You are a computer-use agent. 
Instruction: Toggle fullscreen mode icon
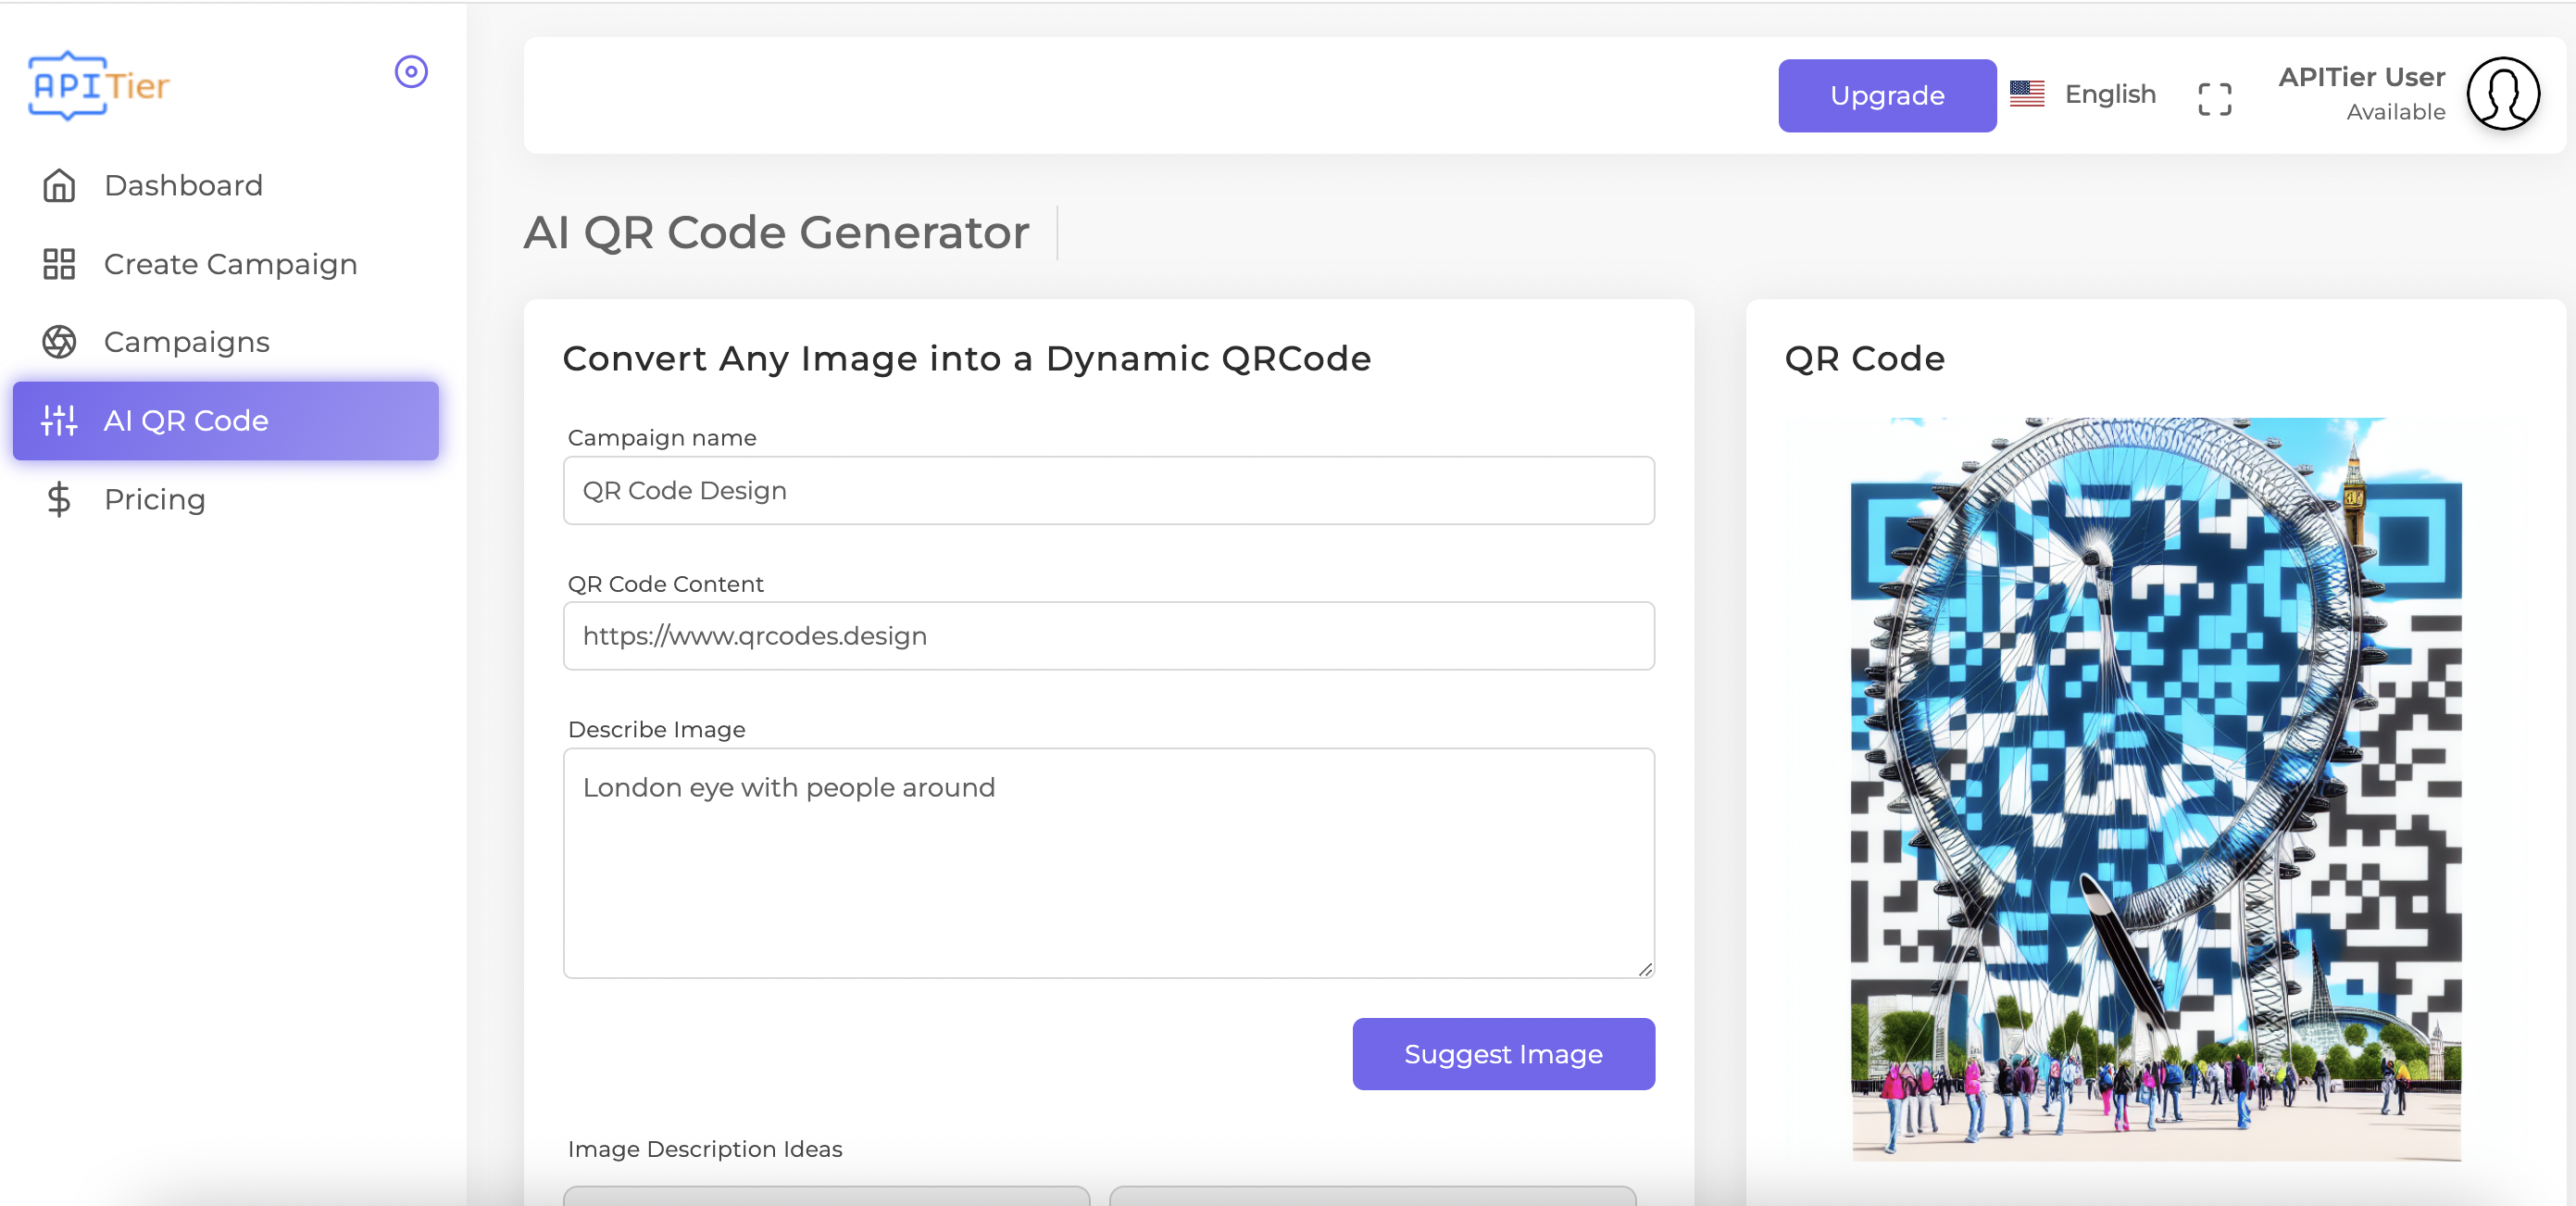point(2214,98)
